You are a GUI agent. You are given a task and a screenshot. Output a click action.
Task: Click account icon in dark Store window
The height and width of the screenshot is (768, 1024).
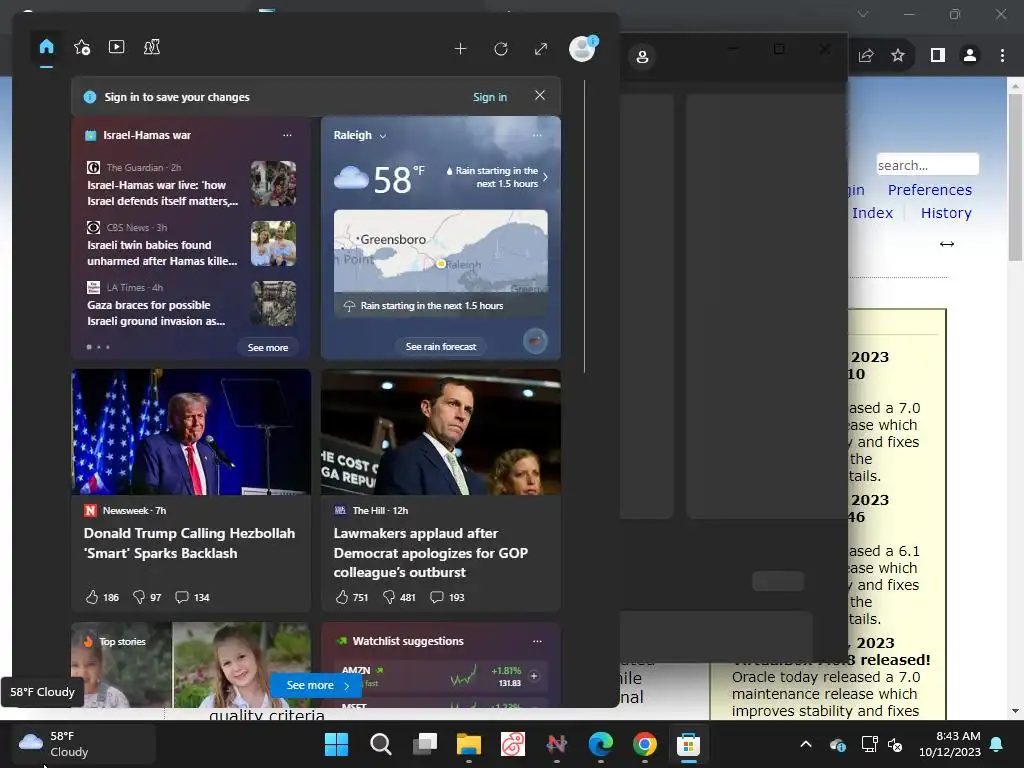[642, 57]
